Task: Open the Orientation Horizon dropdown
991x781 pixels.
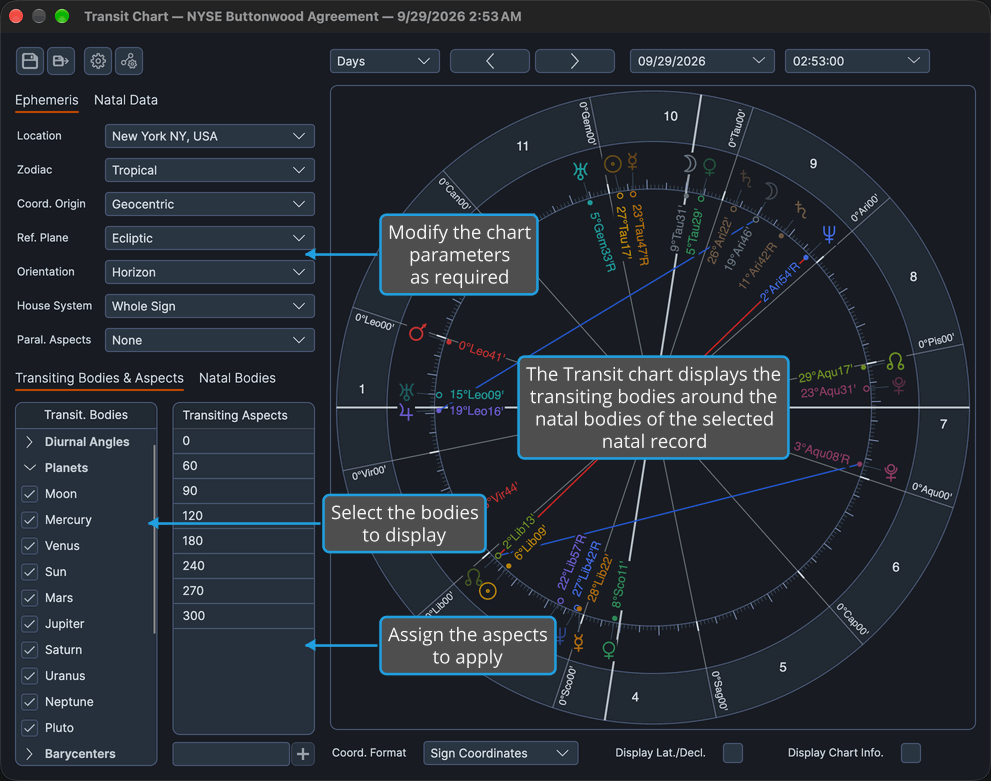Action: [210, 272]
